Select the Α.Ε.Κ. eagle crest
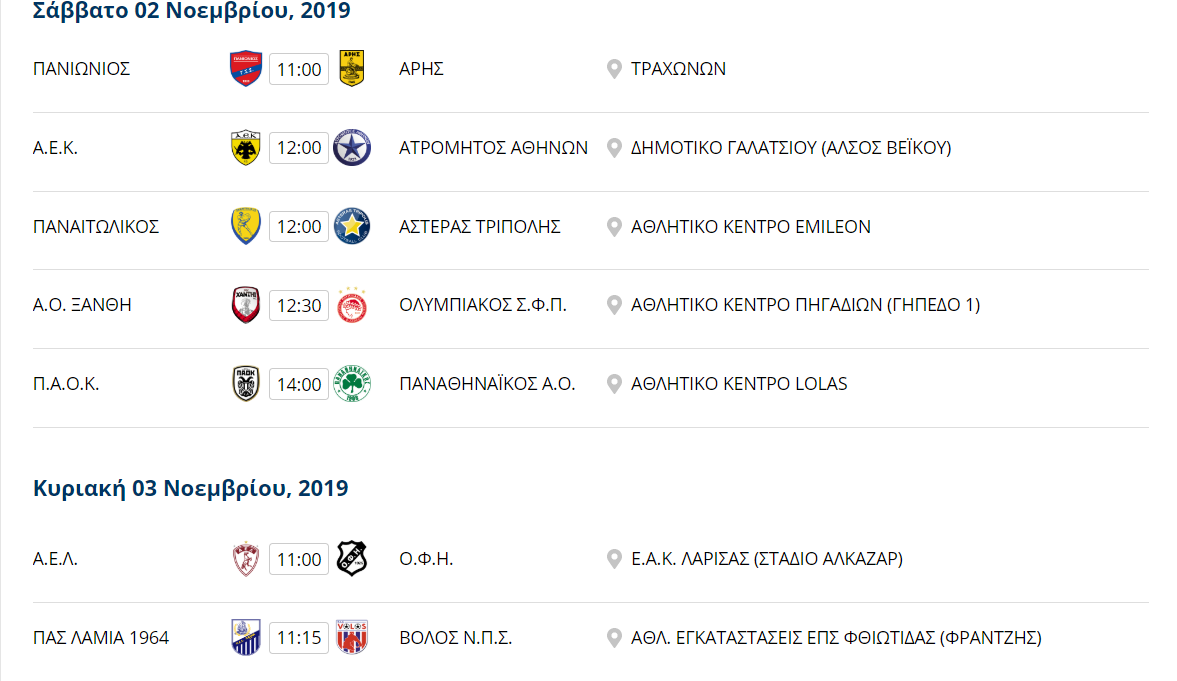 tap(245, 148)
